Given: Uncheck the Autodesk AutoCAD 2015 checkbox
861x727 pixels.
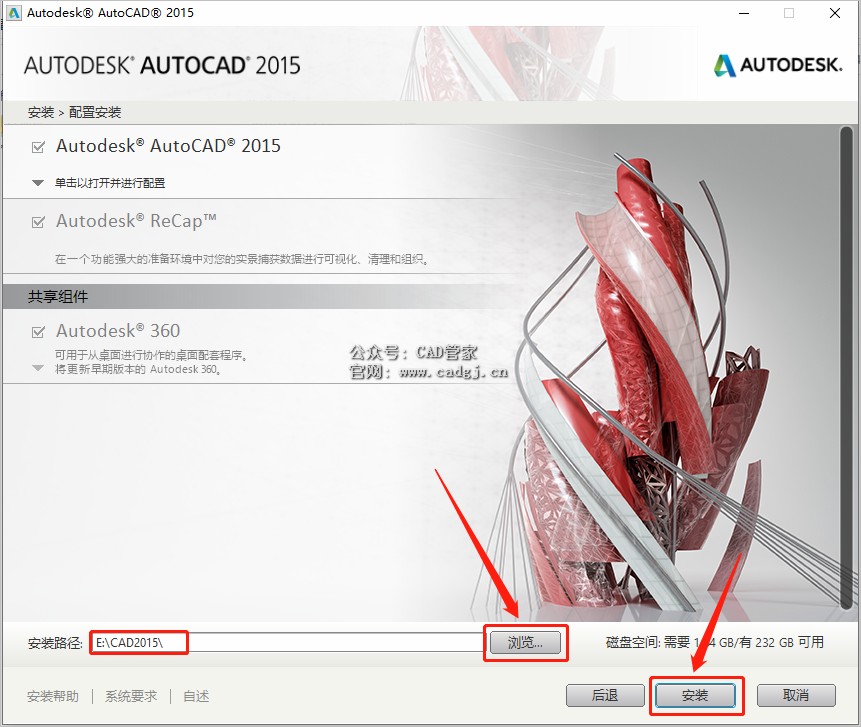Looking at the screenshot, I should (38, 147).
